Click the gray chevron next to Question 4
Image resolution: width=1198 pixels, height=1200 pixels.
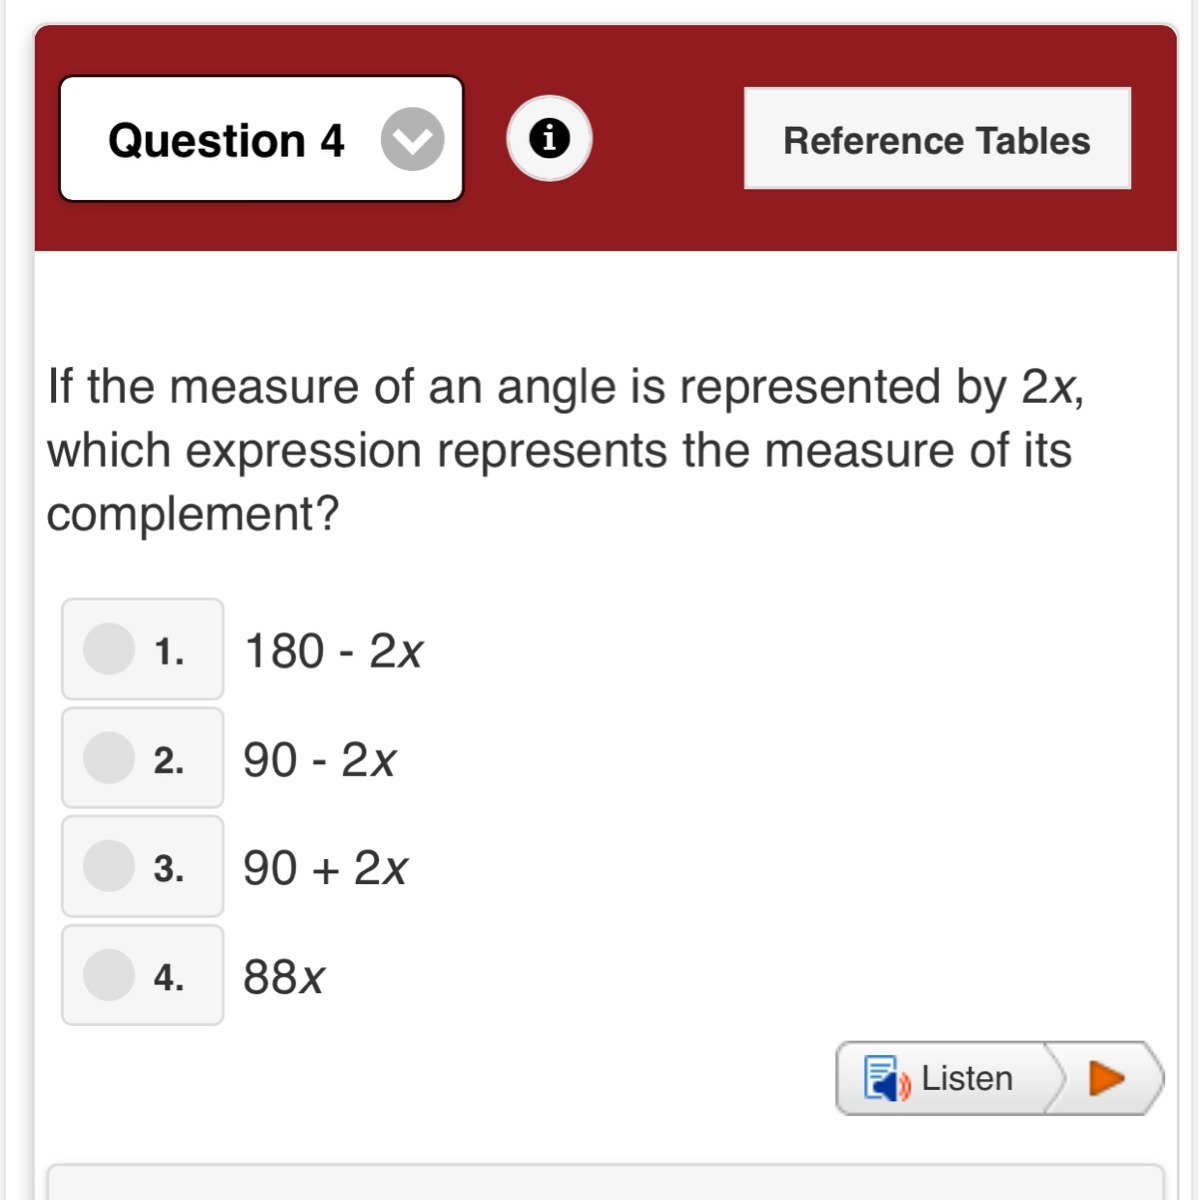(x=412, y=139)
